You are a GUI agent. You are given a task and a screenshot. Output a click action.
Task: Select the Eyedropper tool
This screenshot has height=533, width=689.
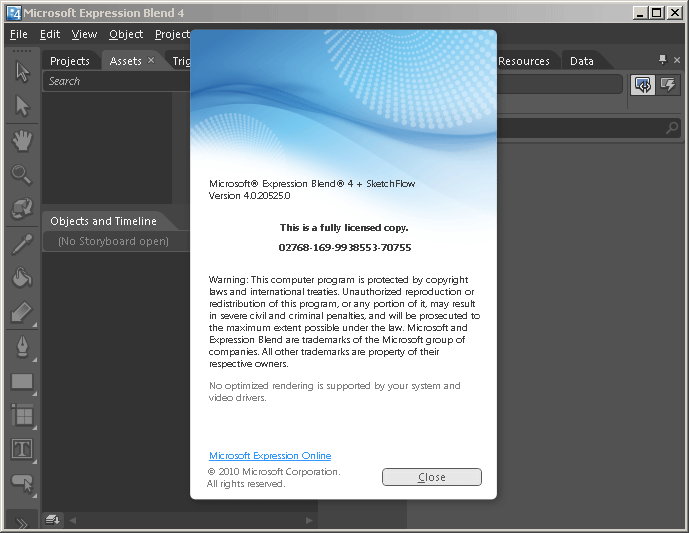pyautogui.click(x=22, y=244)
